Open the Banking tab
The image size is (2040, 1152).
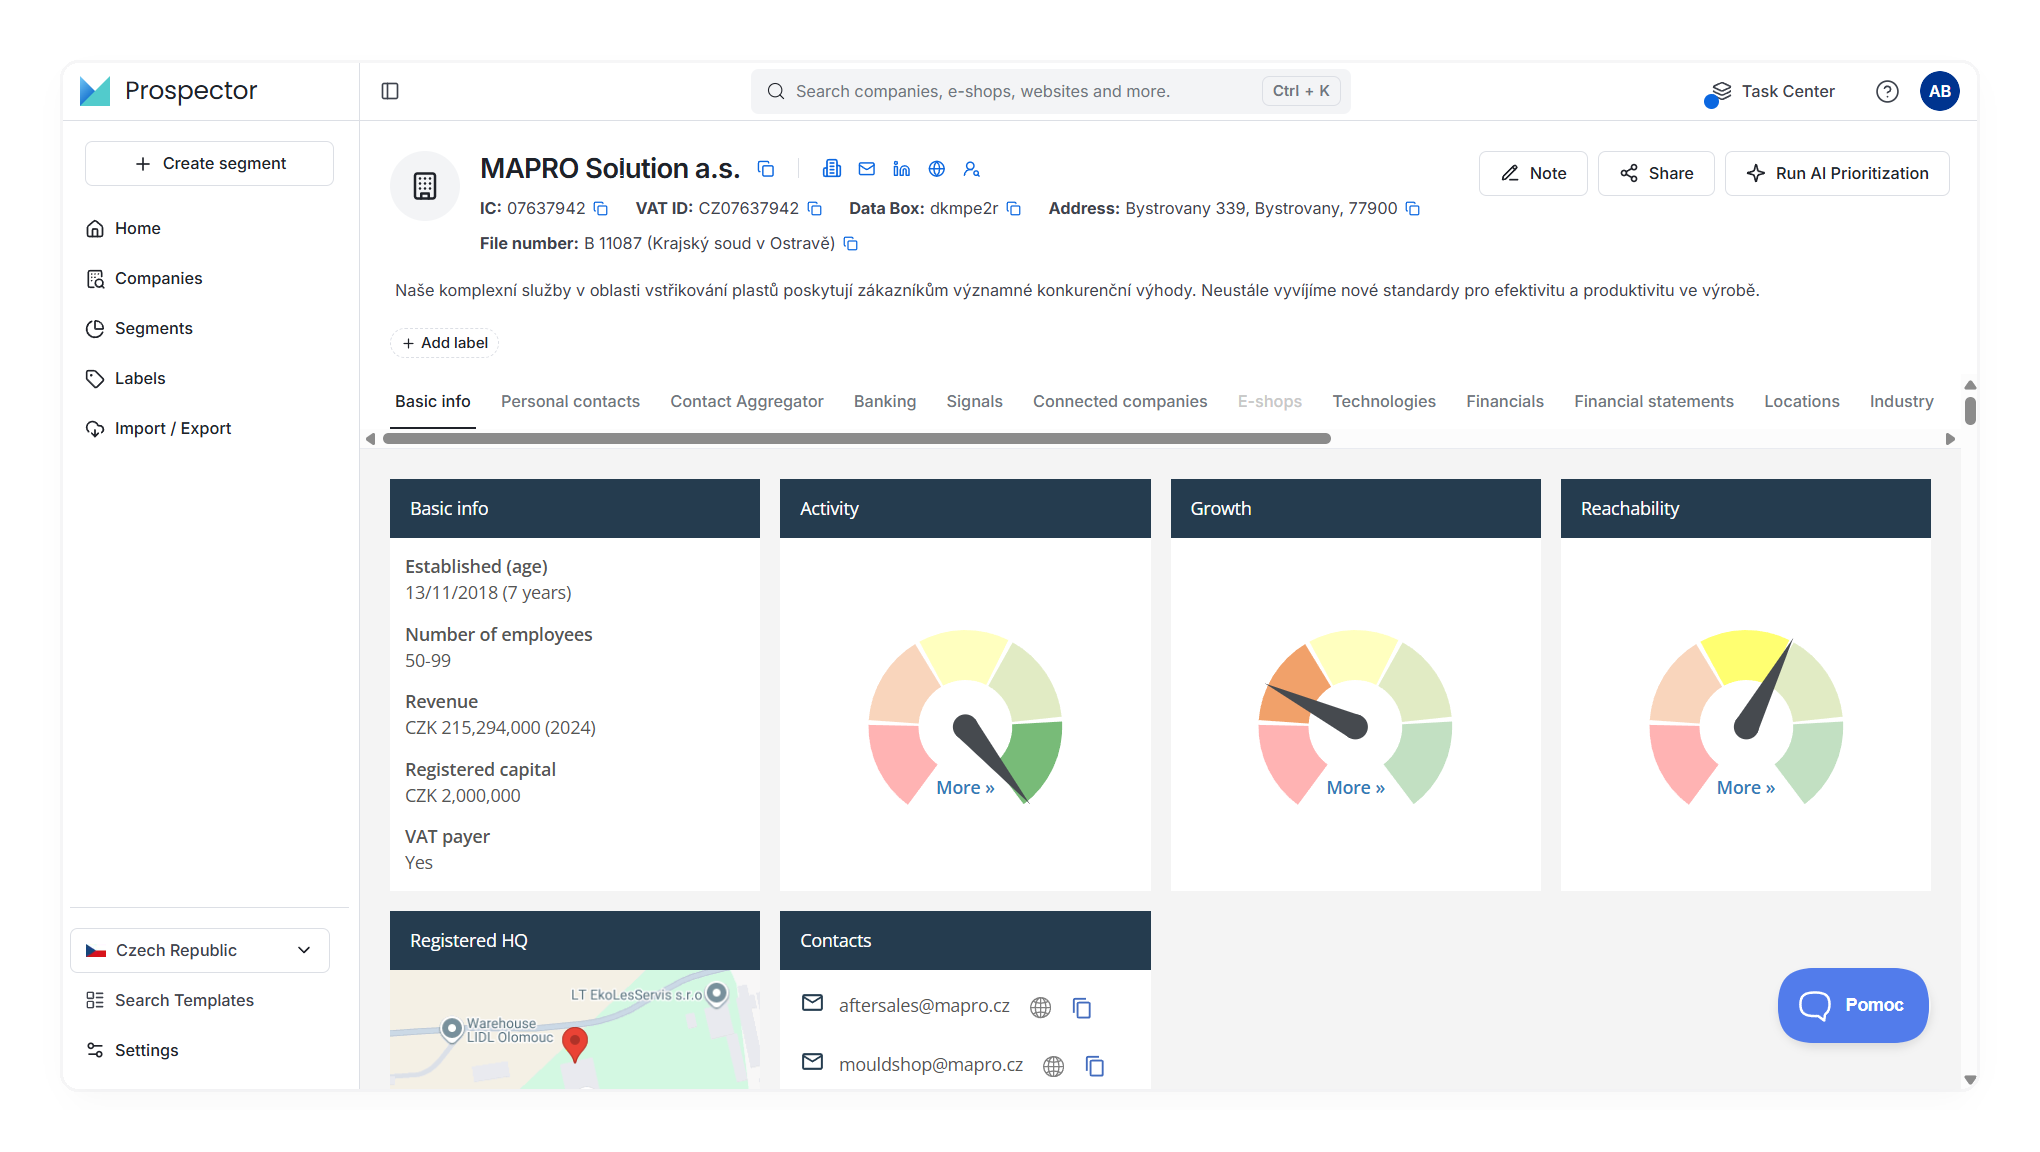885,401
